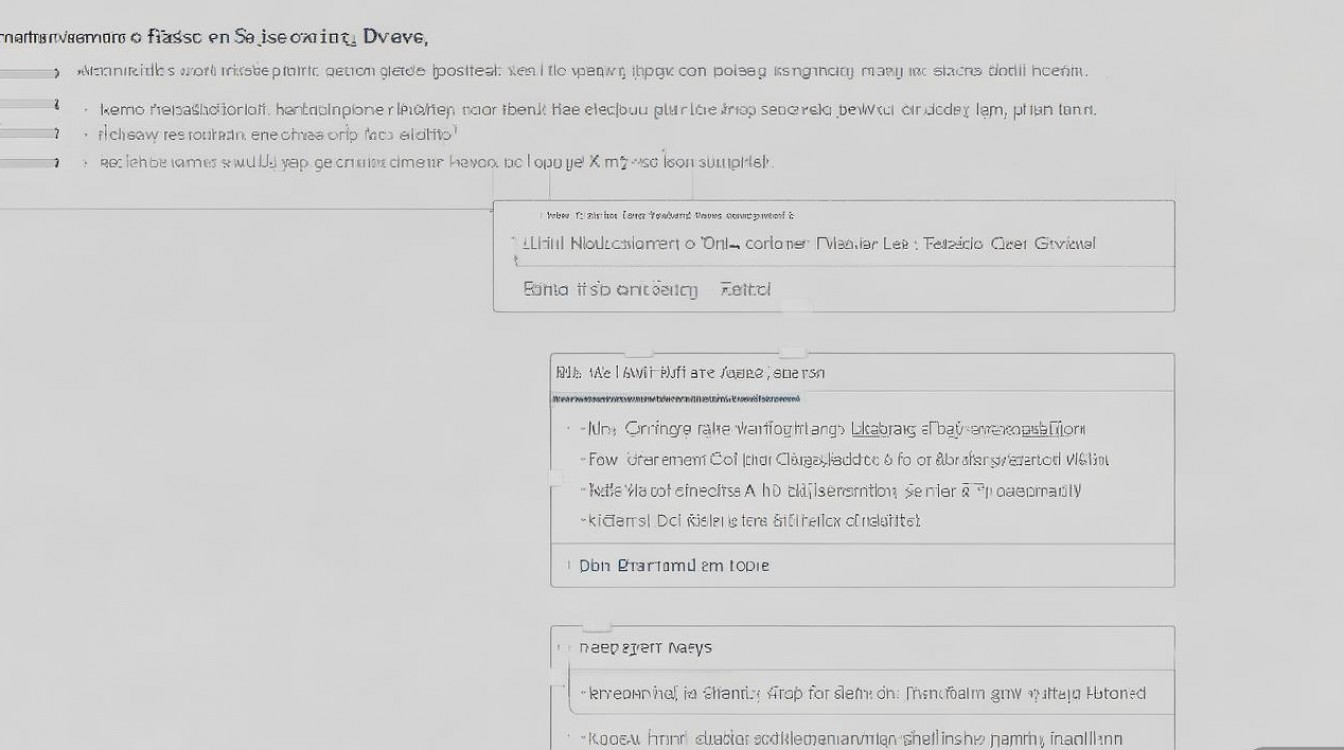
Task: Open the blue underlined line under 'Bils We' header
Action: [676, 399]
